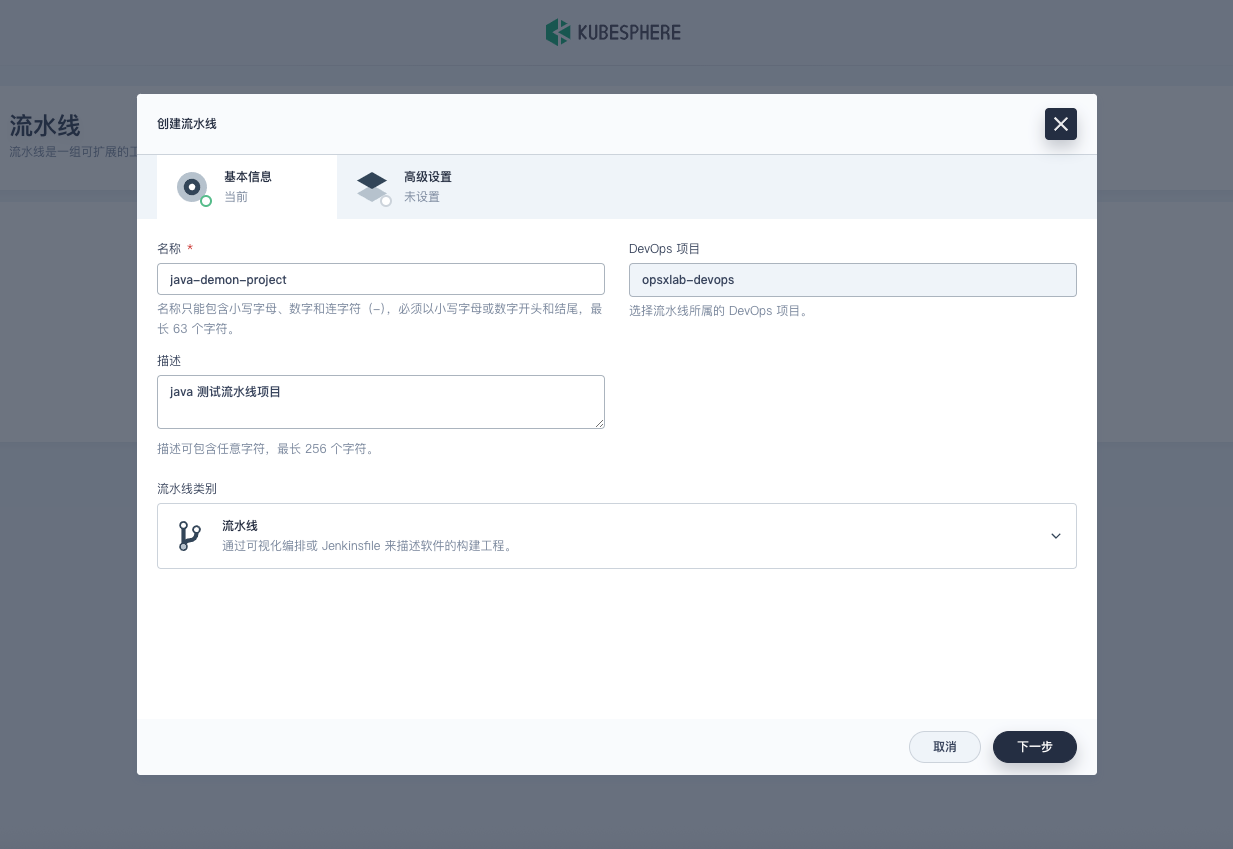
Task: Click the KUBESPHERE wordmark text
Action: 629,33
